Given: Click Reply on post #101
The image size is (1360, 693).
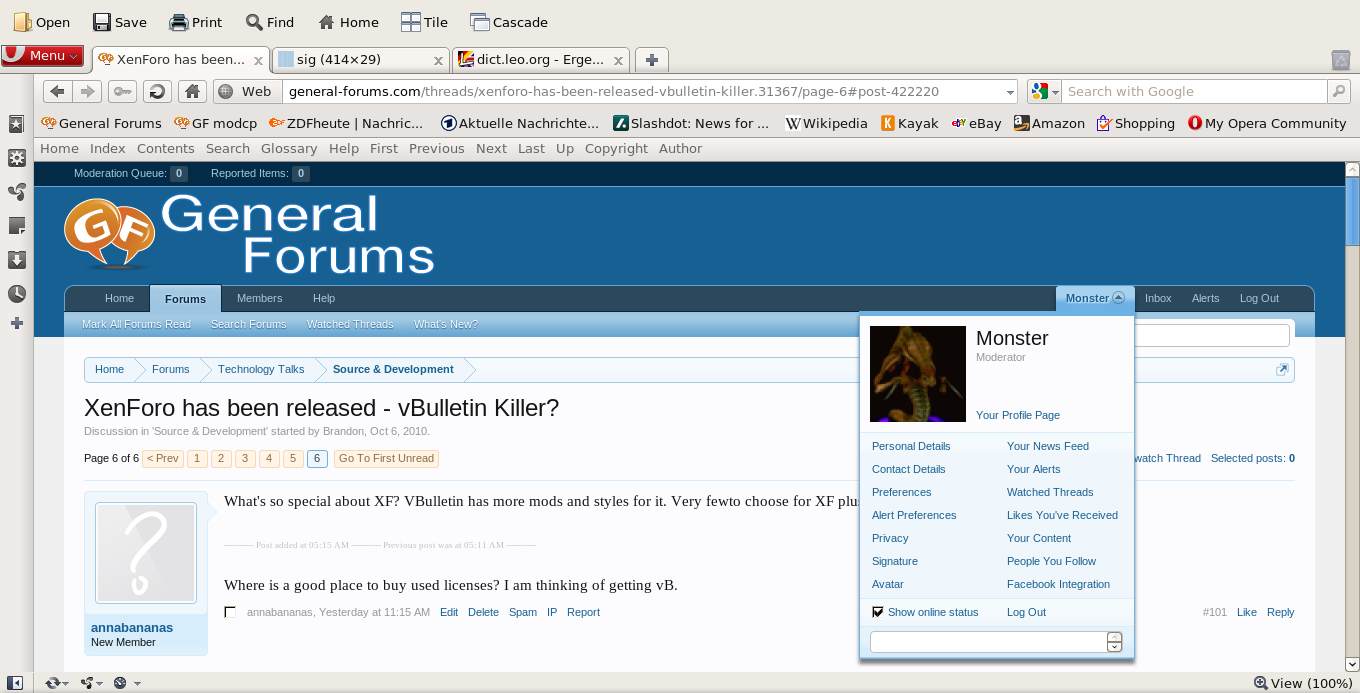Looking at the screenshot, I should coord(1280,612).
